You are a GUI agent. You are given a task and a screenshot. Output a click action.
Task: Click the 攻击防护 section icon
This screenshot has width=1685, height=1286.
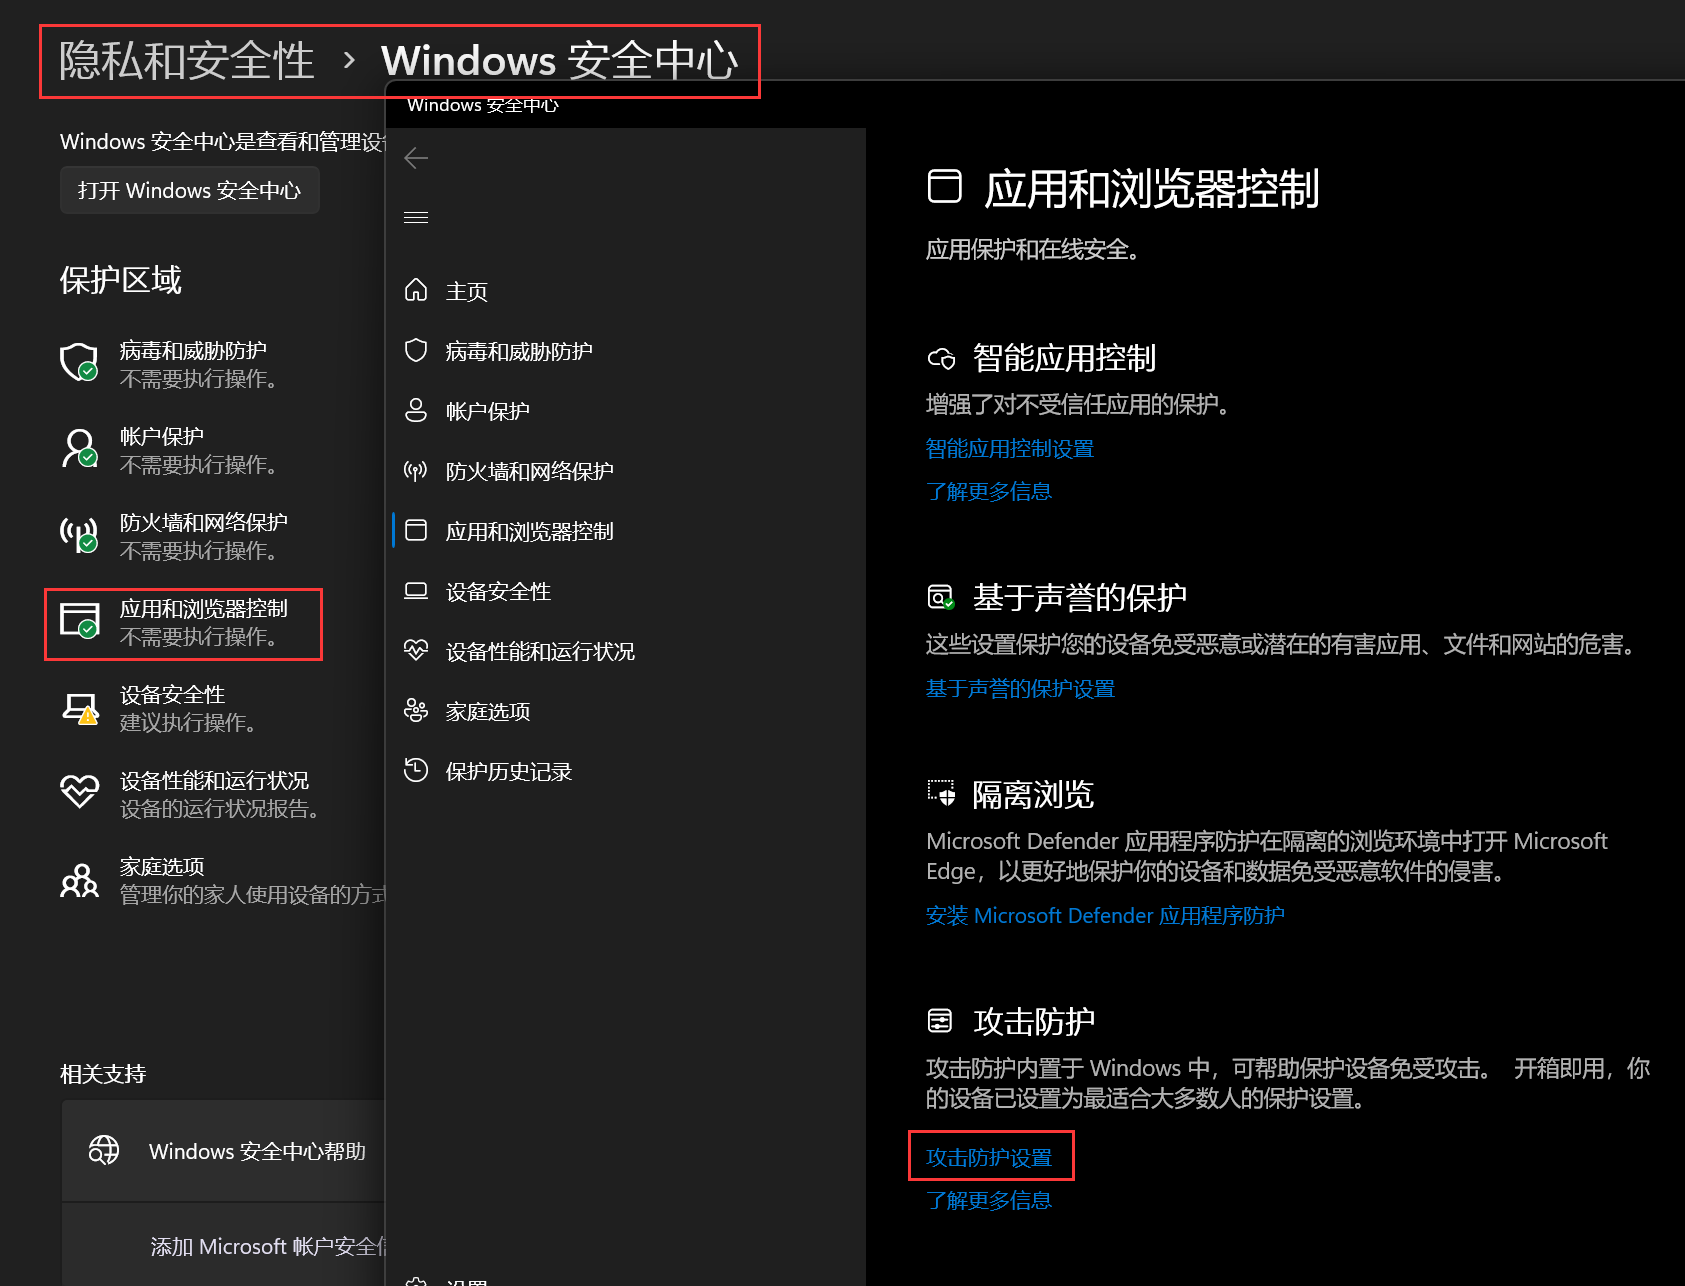(940, 1021)
